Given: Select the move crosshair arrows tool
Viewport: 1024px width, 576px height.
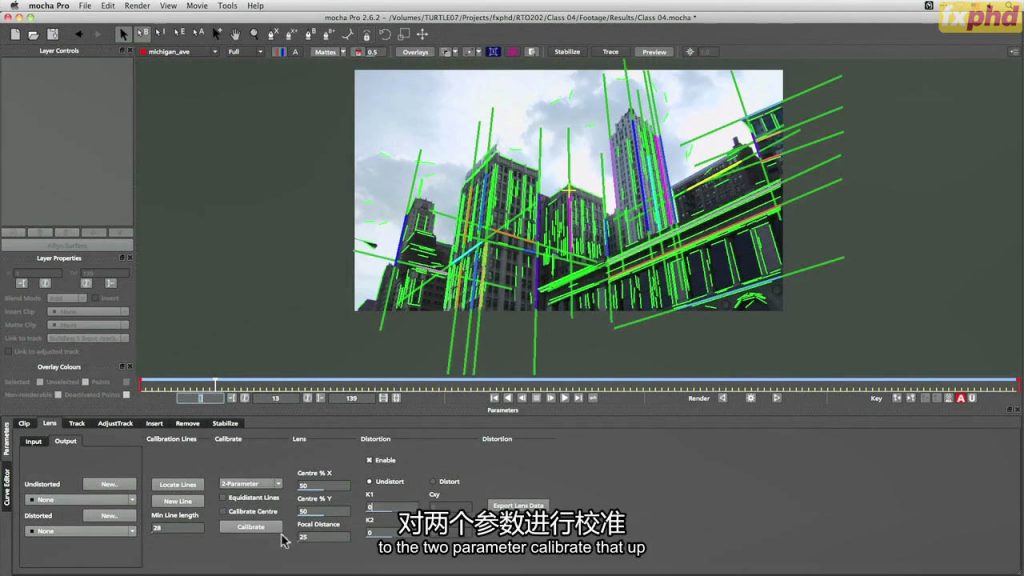Looking at the screenshot, I should click(422, 34).
